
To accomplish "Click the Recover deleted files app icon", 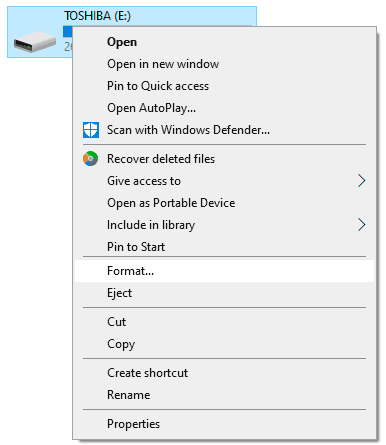I will (x=91, y=159).
